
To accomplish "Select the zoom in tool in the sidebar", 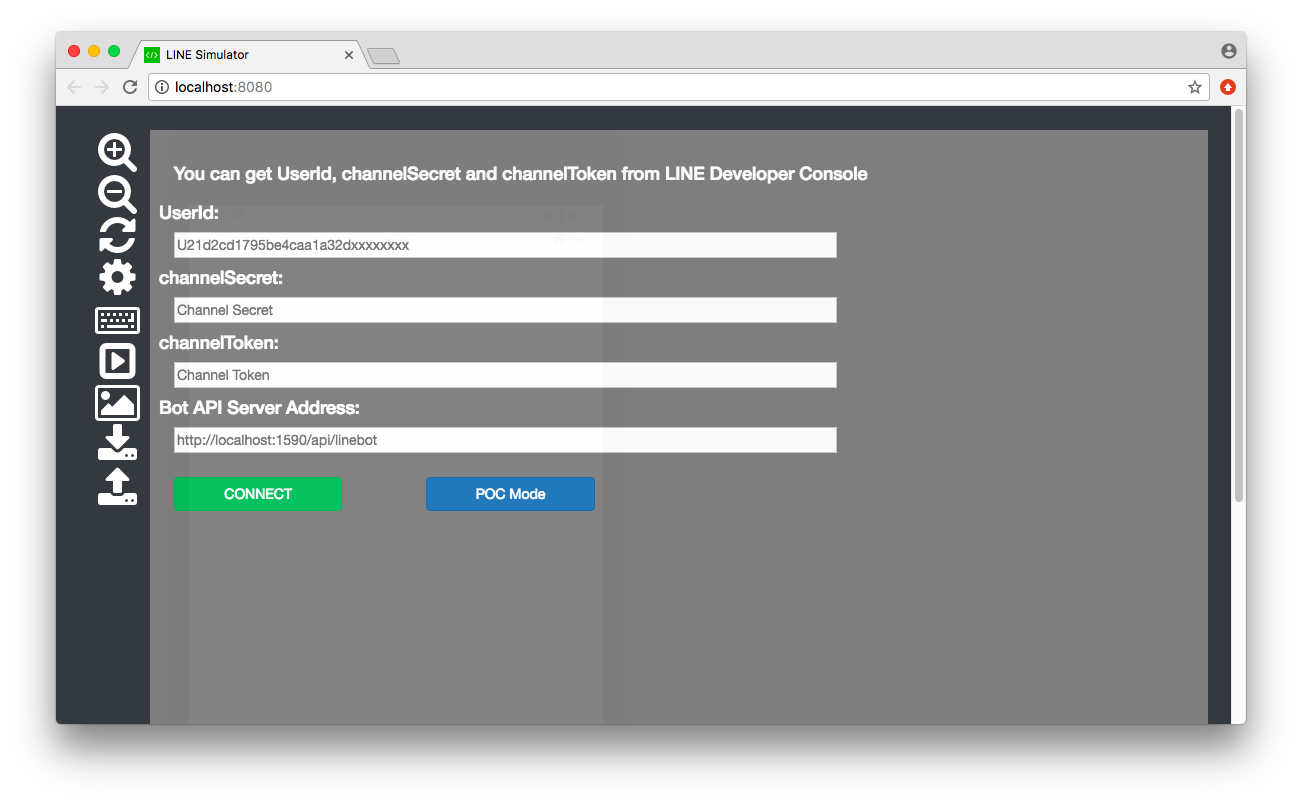I will (116, 152).
